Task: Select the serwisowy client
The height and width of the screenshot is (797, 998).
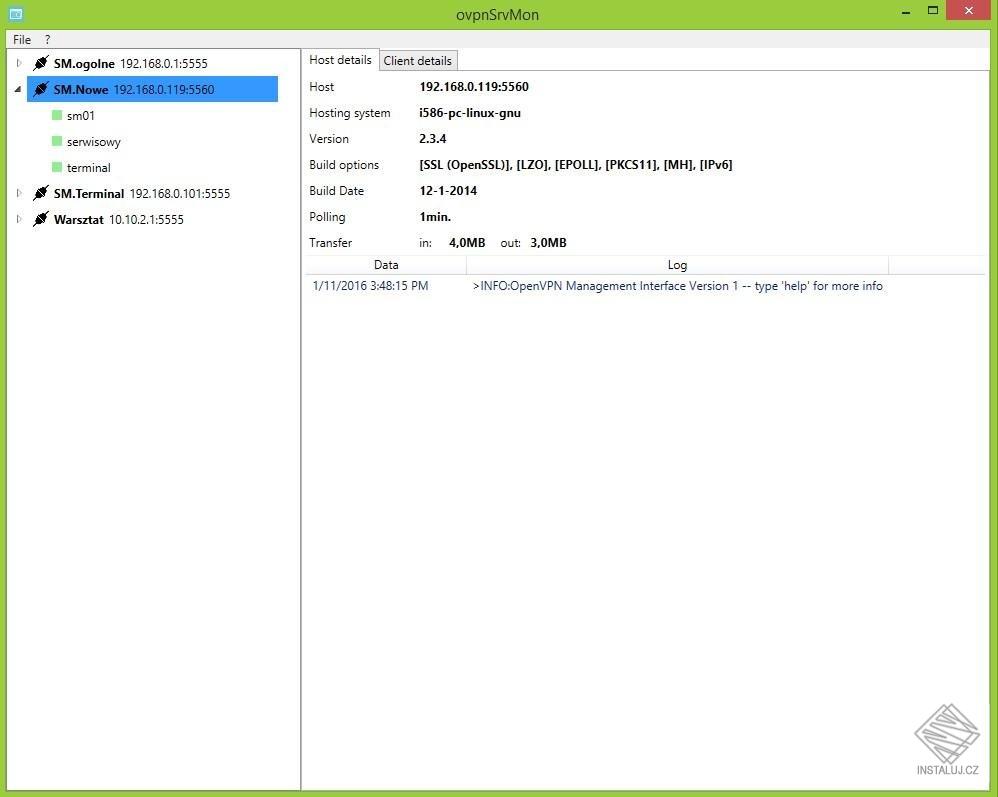Action: [x=94, y=142]
